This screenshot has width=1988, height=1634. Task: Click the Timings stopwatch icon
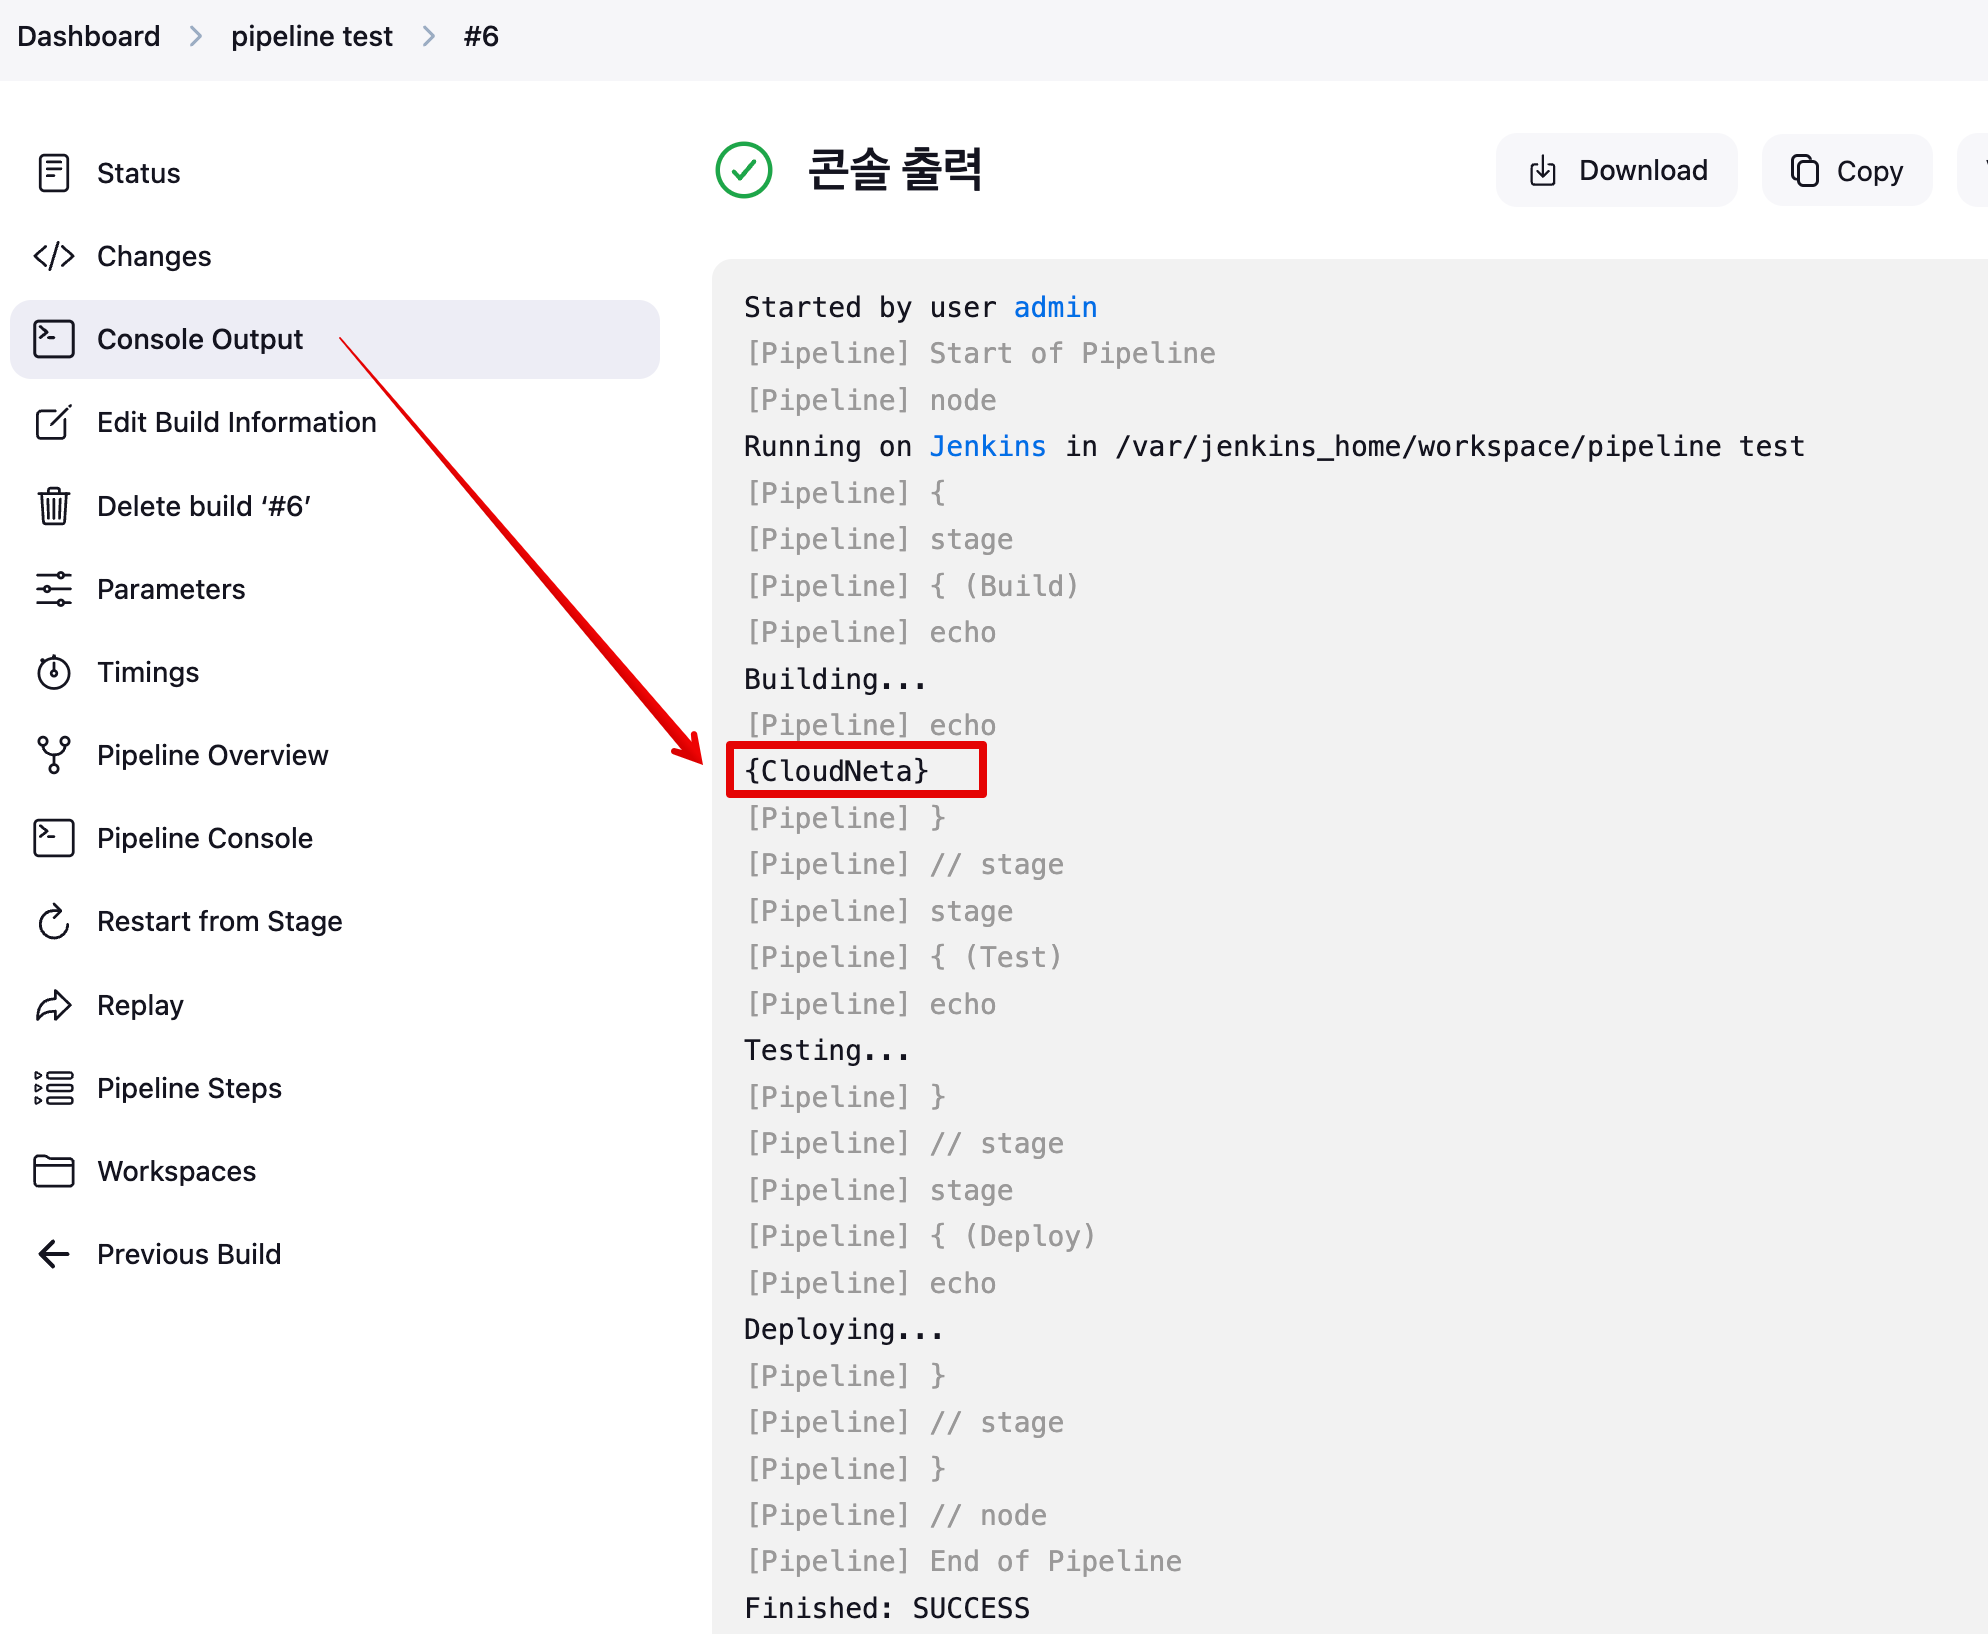coord(53,672)
